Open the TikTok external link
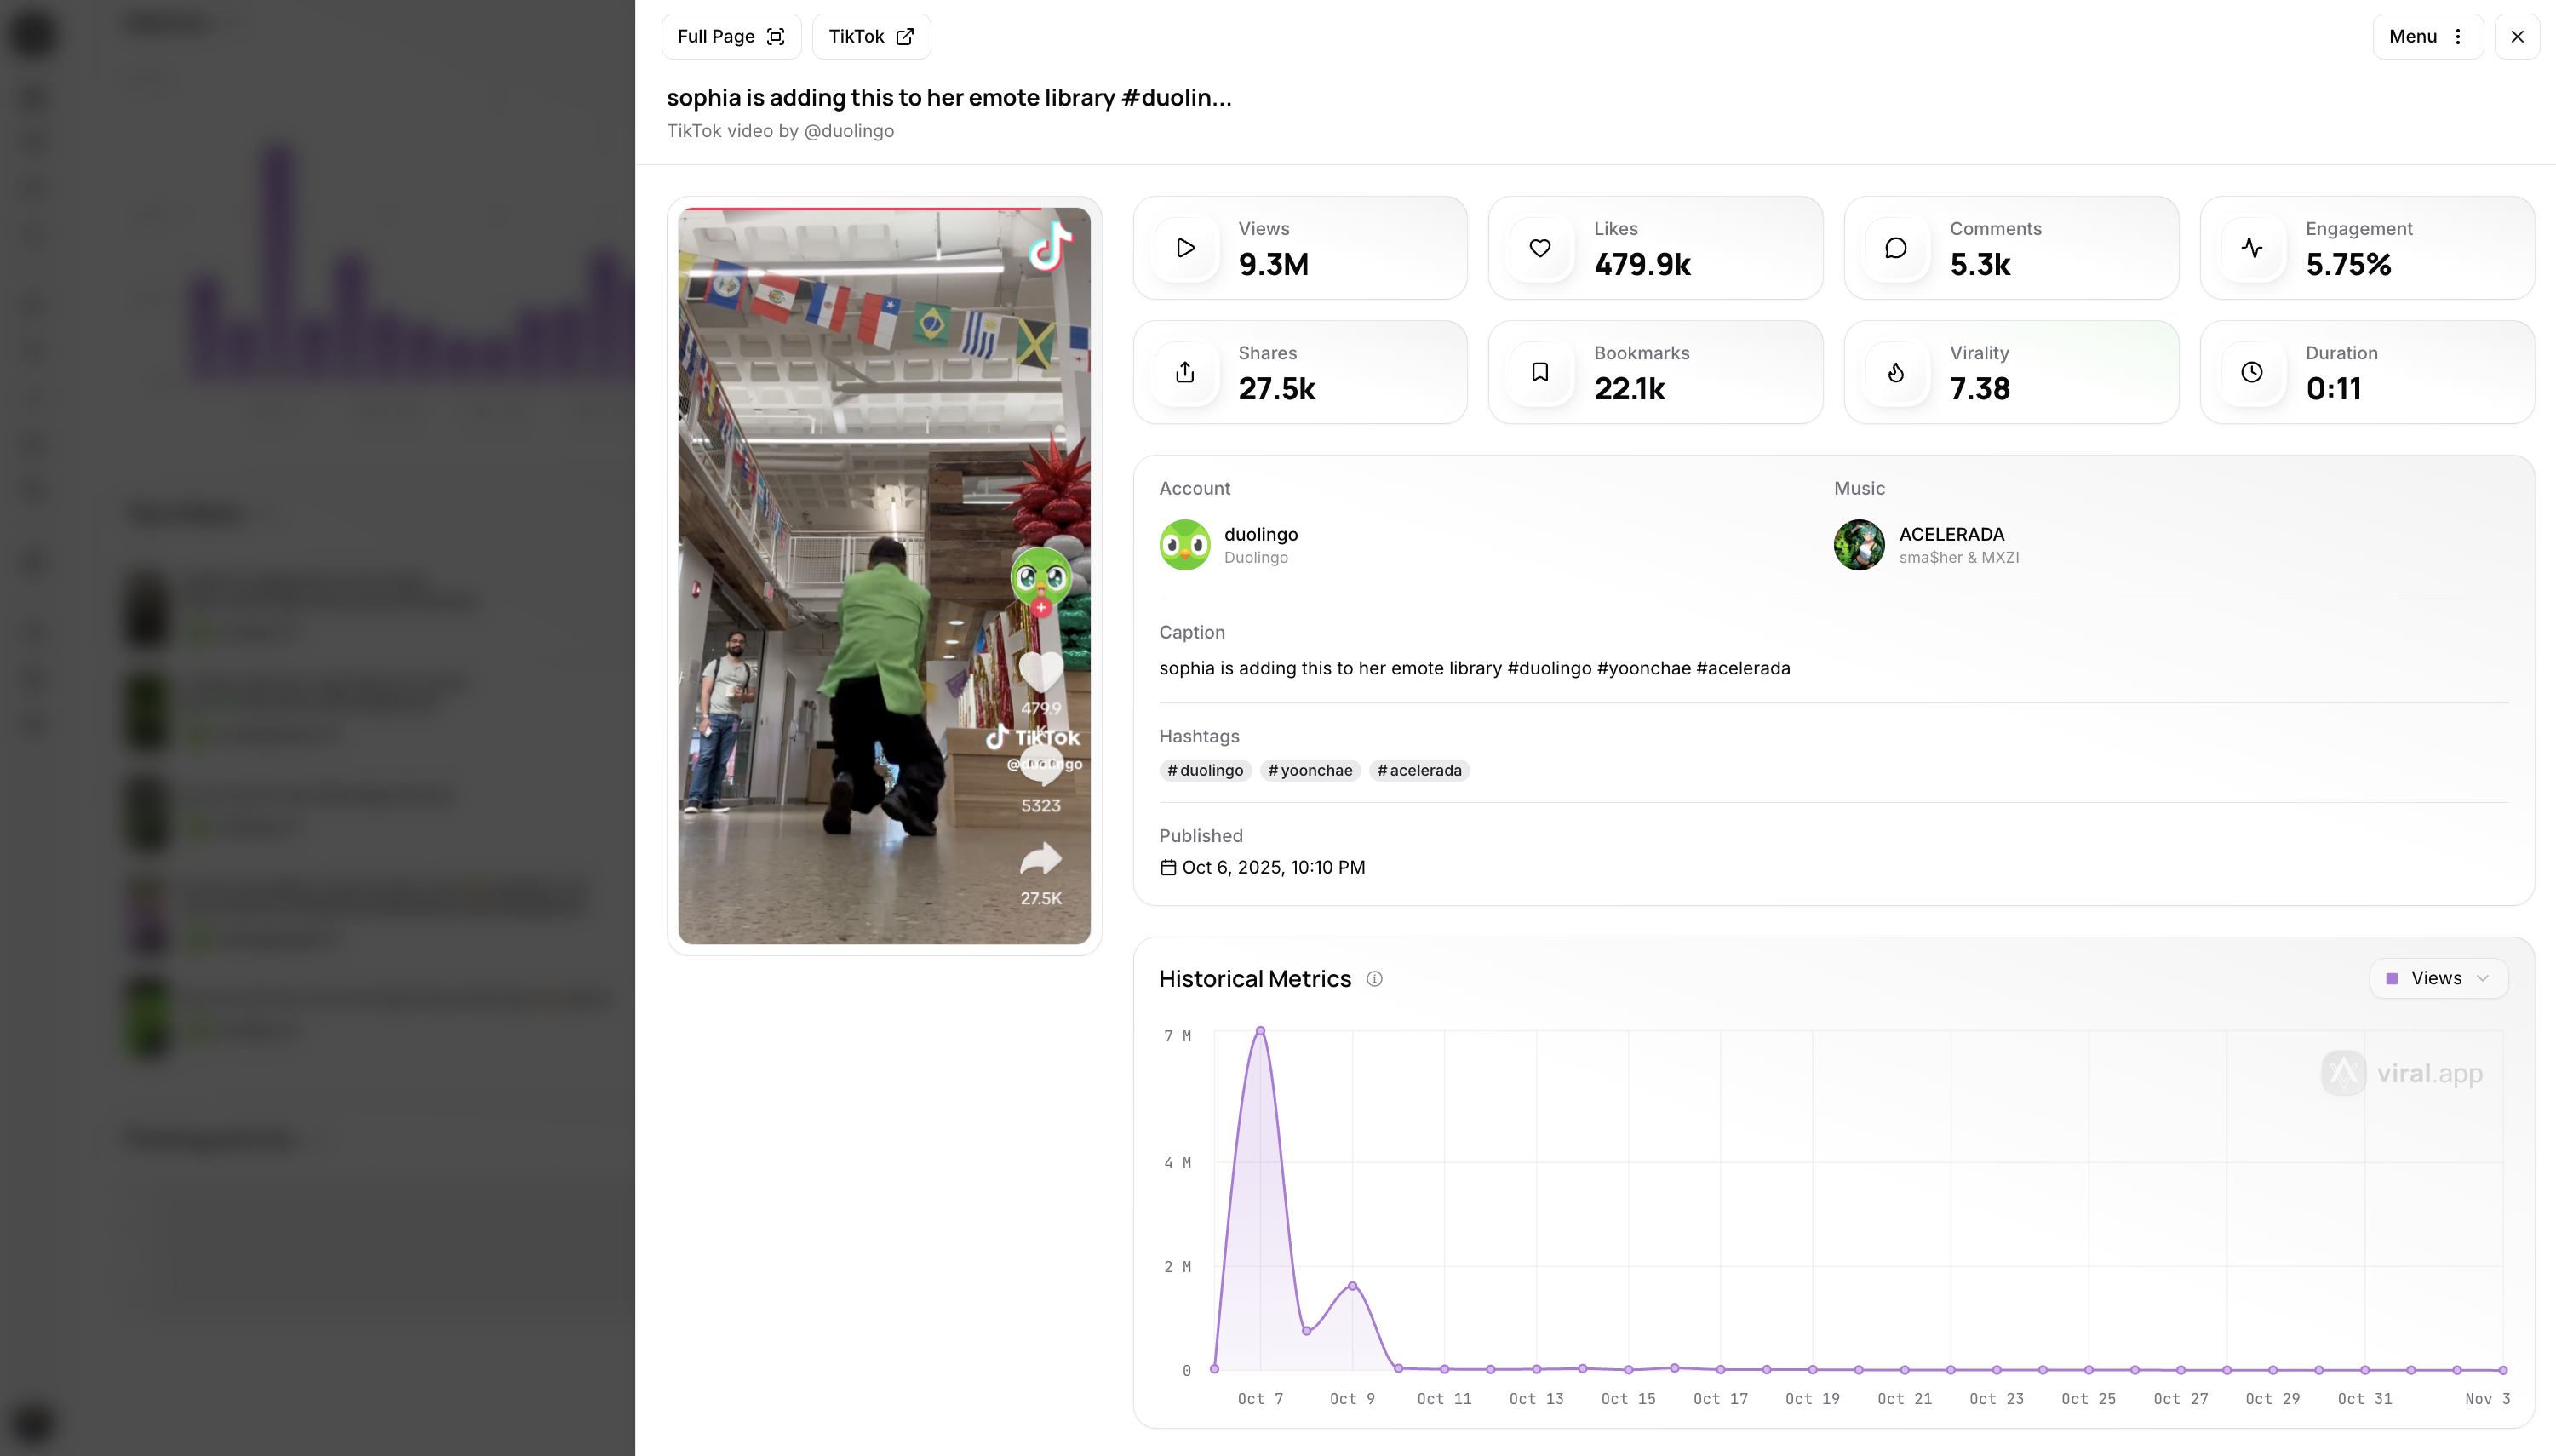2556x1456 pixels. (870, 36)
